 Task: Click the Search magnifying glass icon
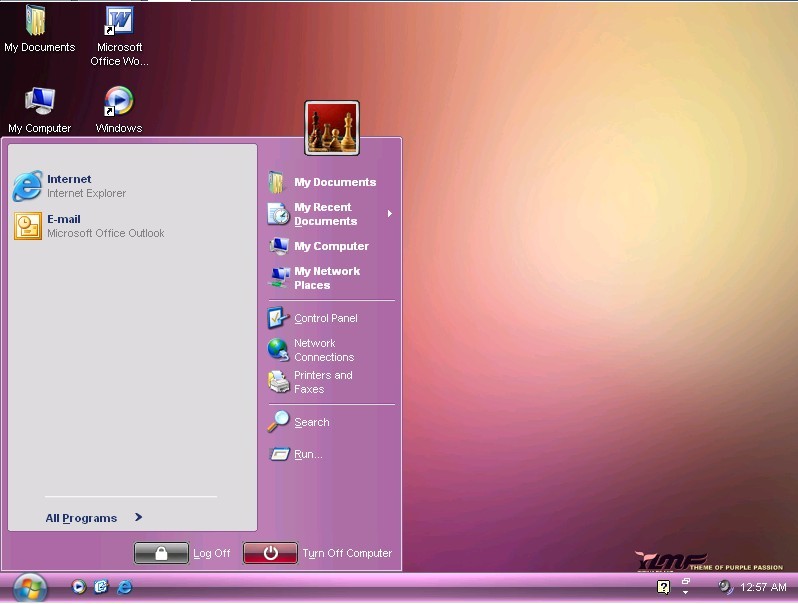pyautogui.click(x=278, y=422)
